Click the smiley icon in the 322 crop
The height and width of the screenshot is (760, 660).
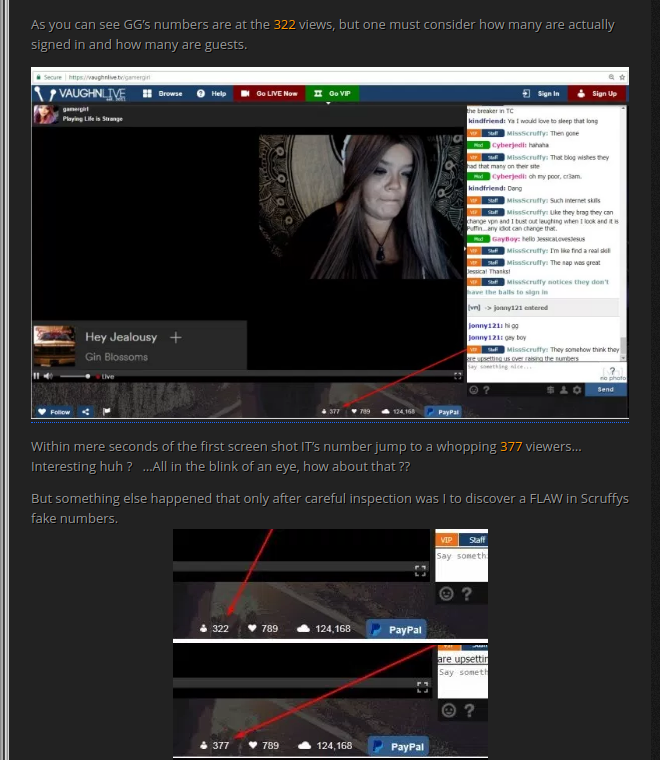pos(446,593)
